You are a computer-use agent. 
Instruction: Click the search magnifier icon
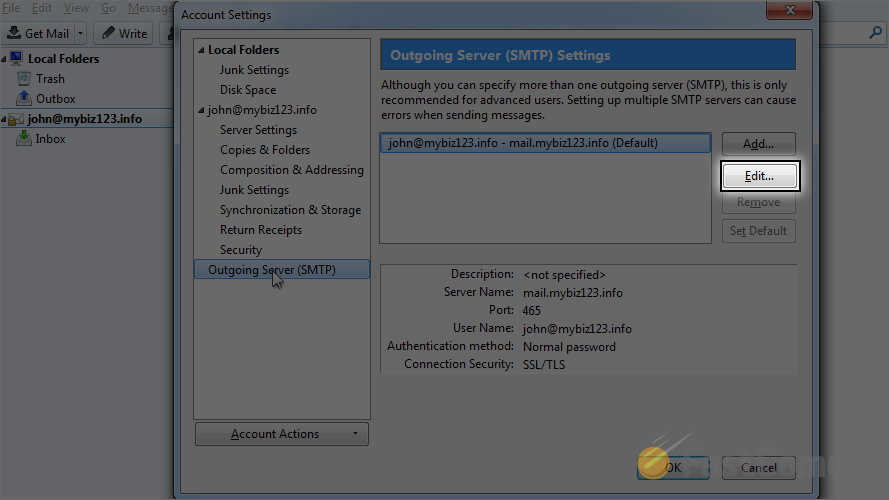point(875,33)
